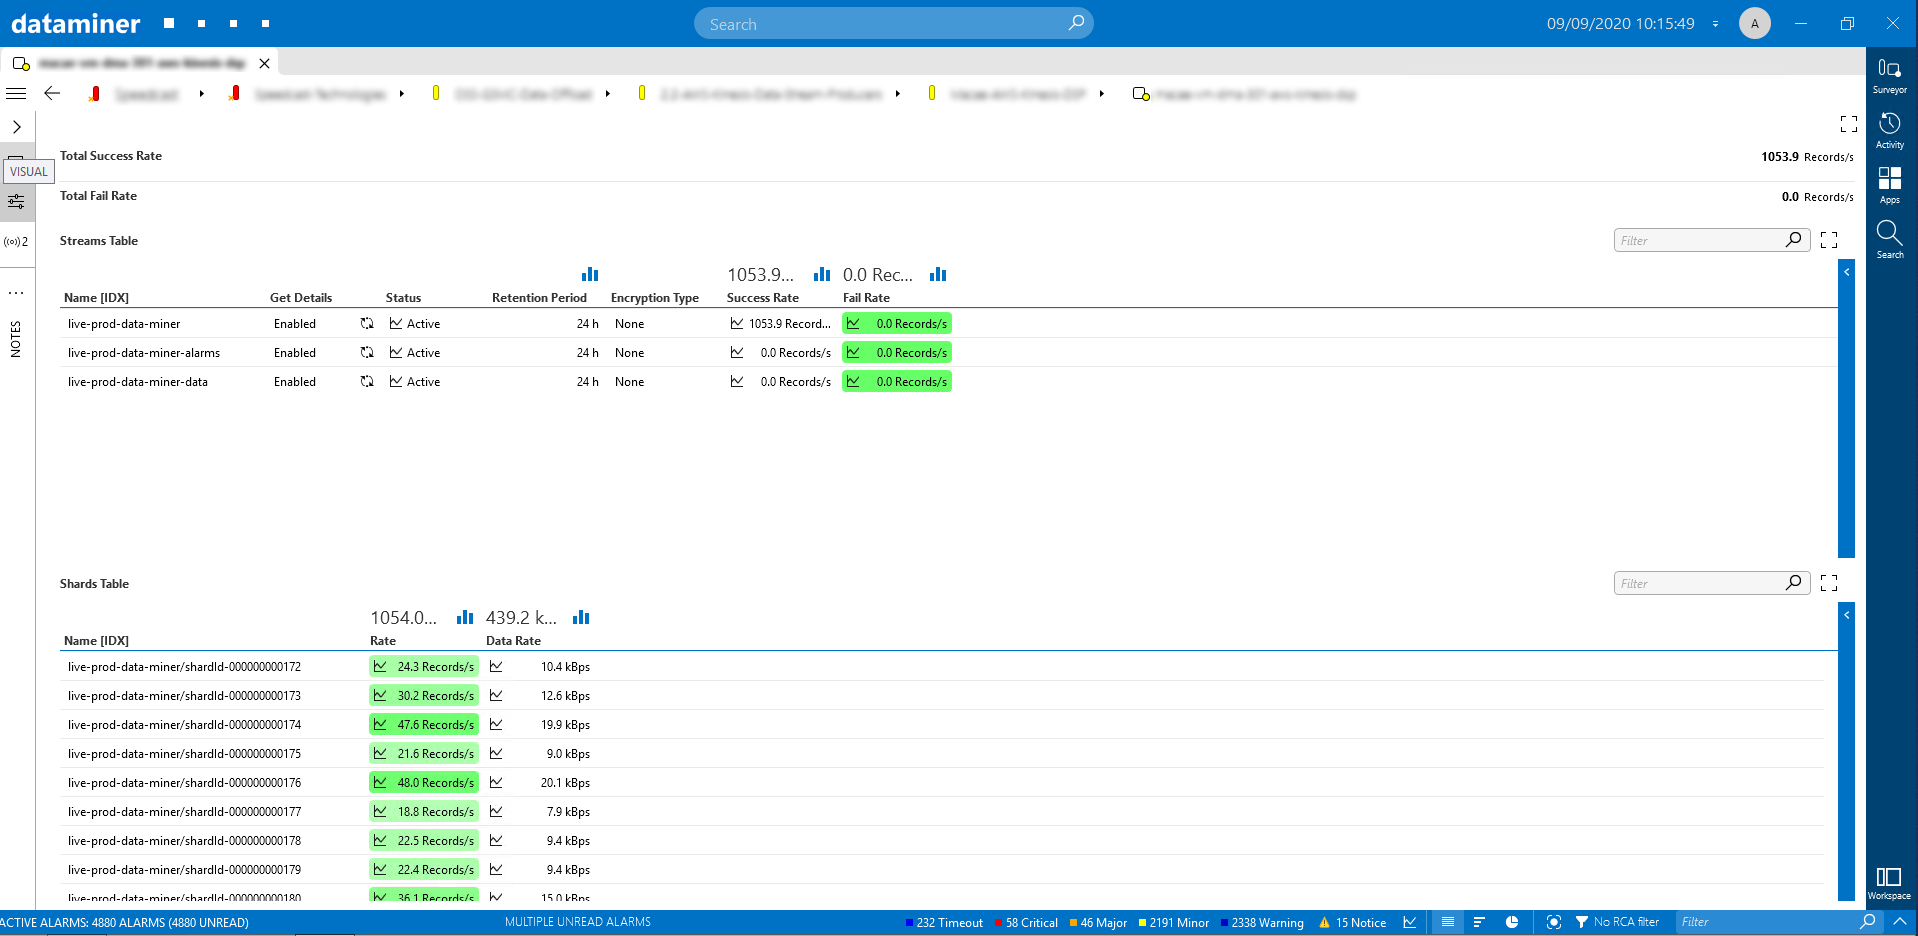1918x936 pixels.
Task: Expand second breadcrumb arrow
Action: click(402, 94)
